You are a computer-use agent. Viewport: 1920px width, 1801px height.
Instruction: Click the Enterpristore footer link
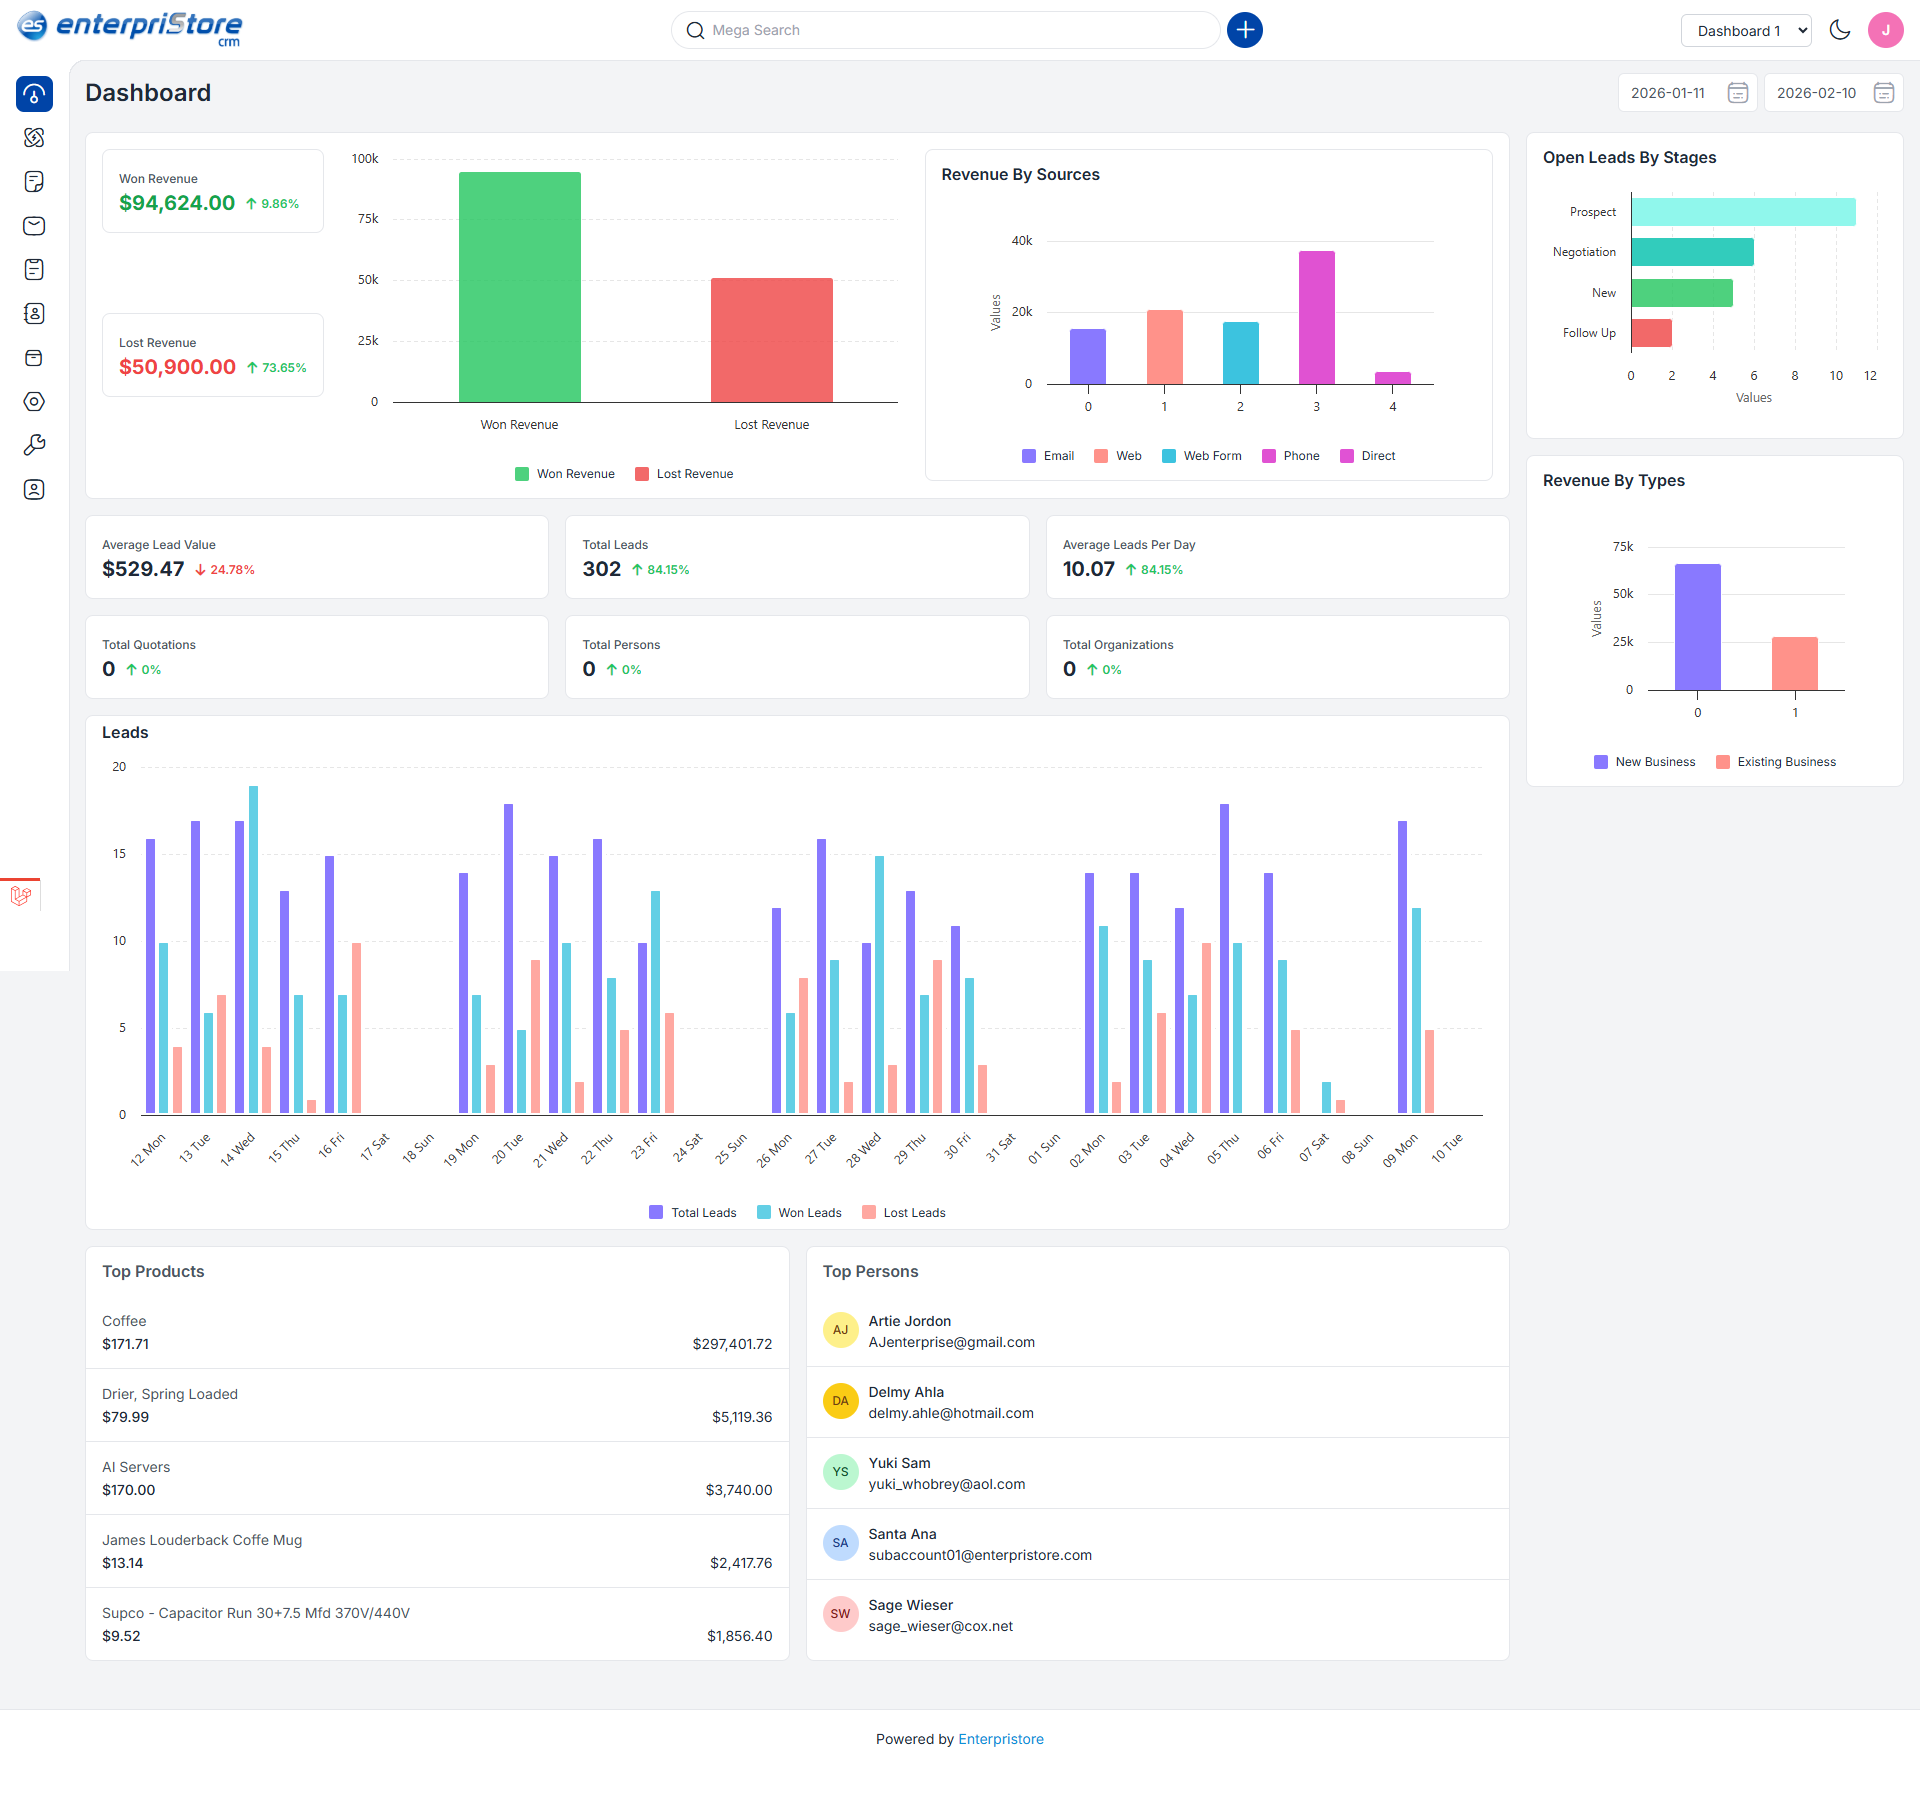(x=1001, y=1738)
